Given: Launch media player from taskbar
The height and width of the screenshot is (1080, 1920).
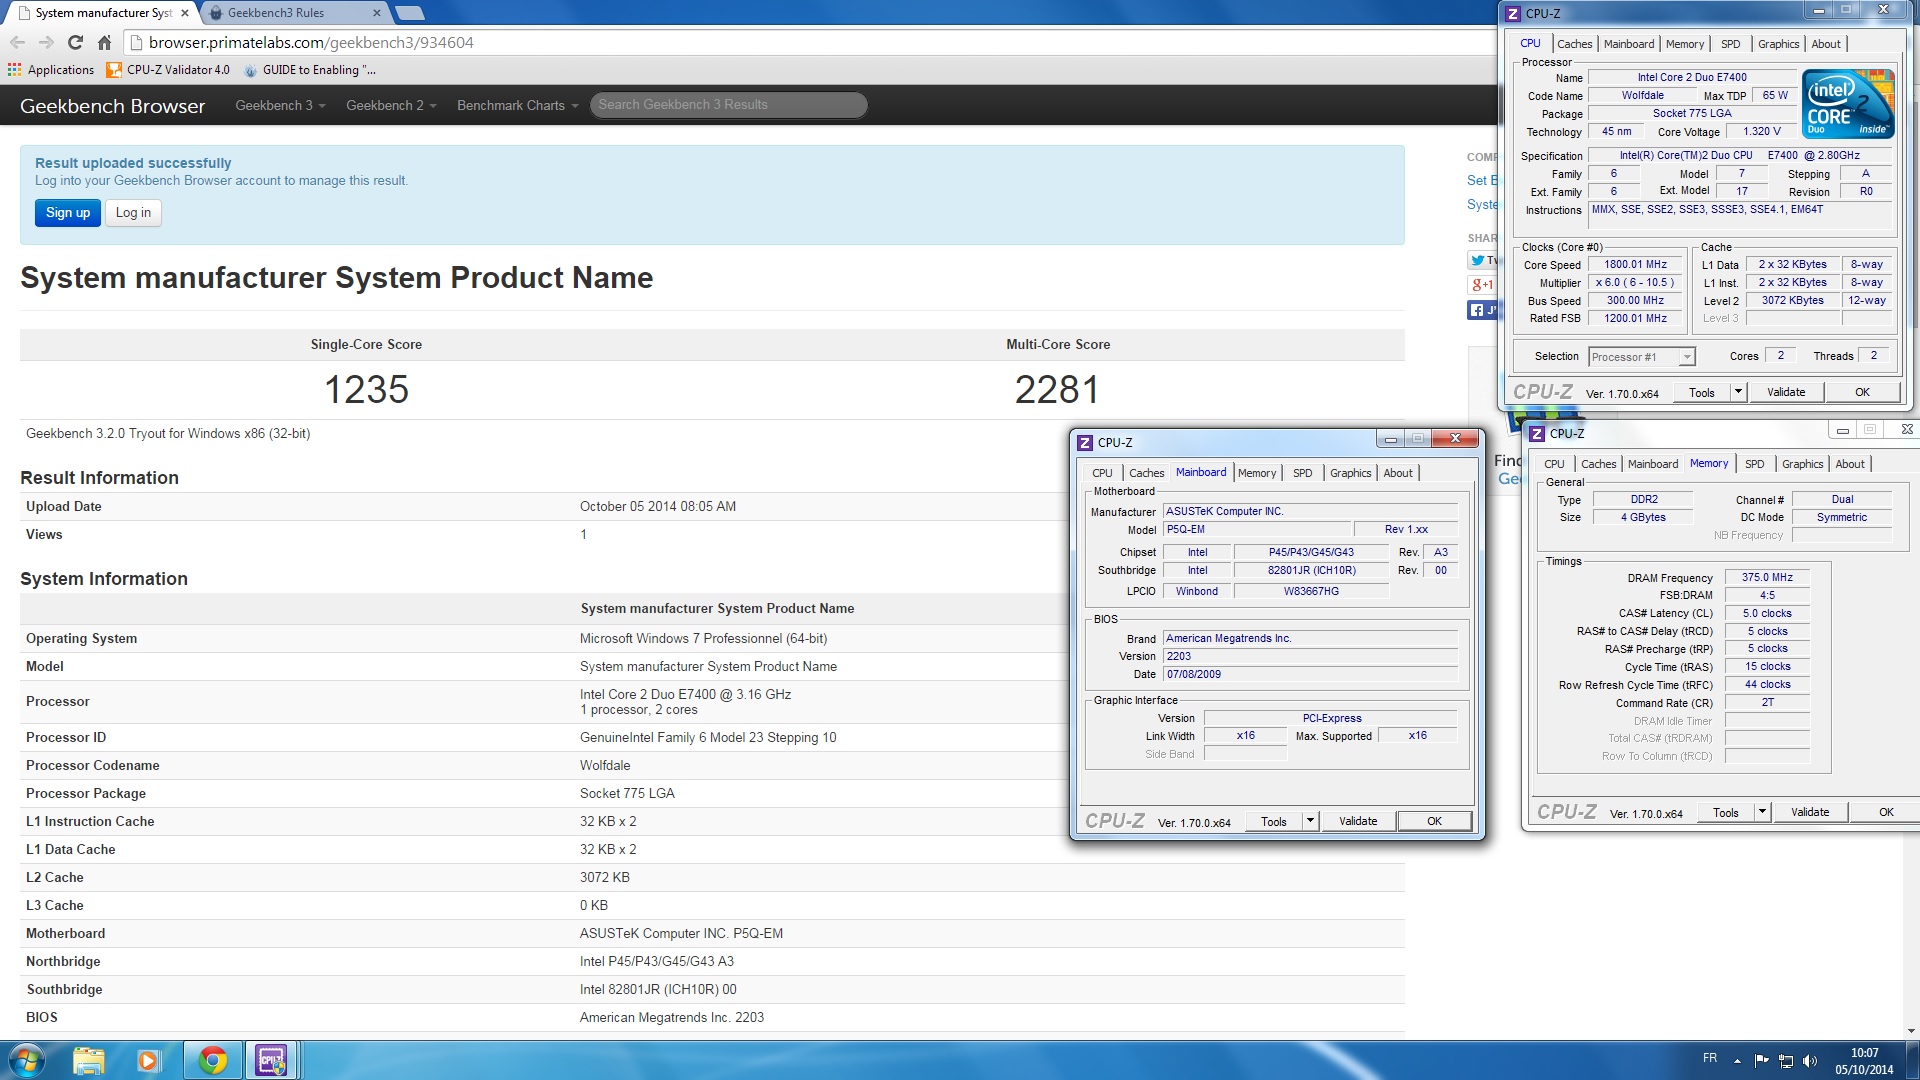Looking at the screenshot, I should click(x=149, y=1060).
